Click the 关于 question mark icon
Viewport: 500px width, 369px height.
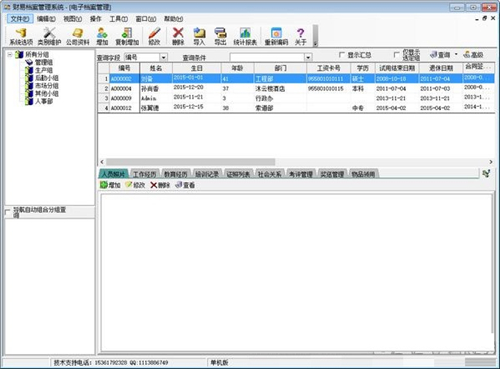(300, 36)
